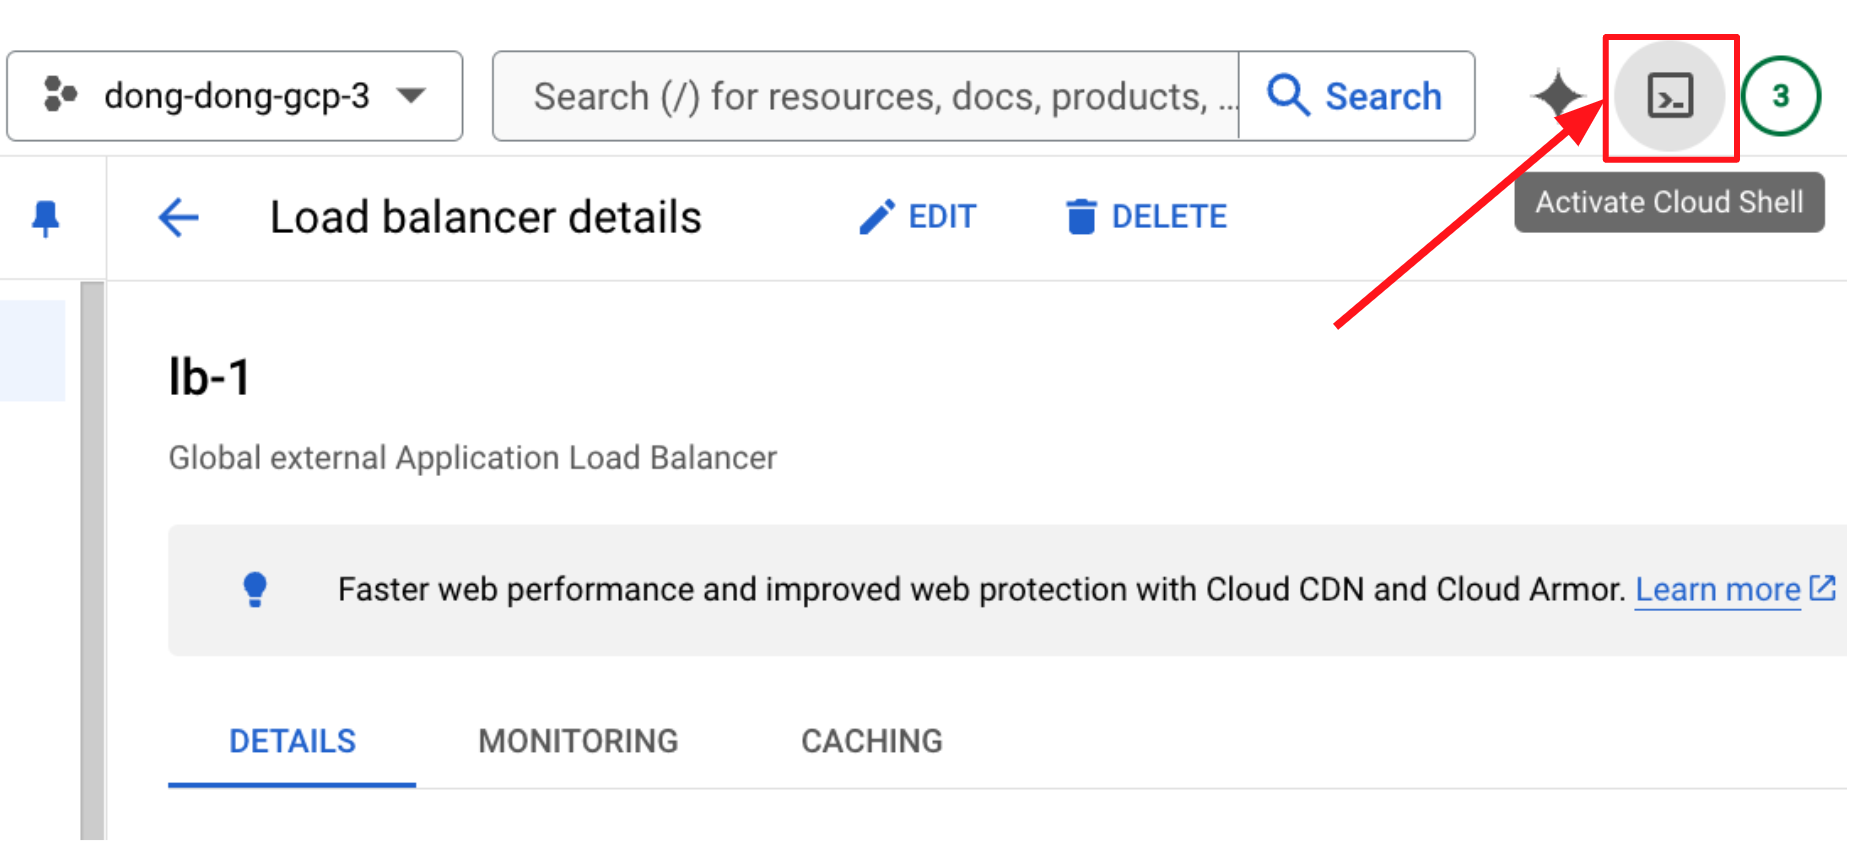Delete the load balancer via trash button

pos(1146,217)
